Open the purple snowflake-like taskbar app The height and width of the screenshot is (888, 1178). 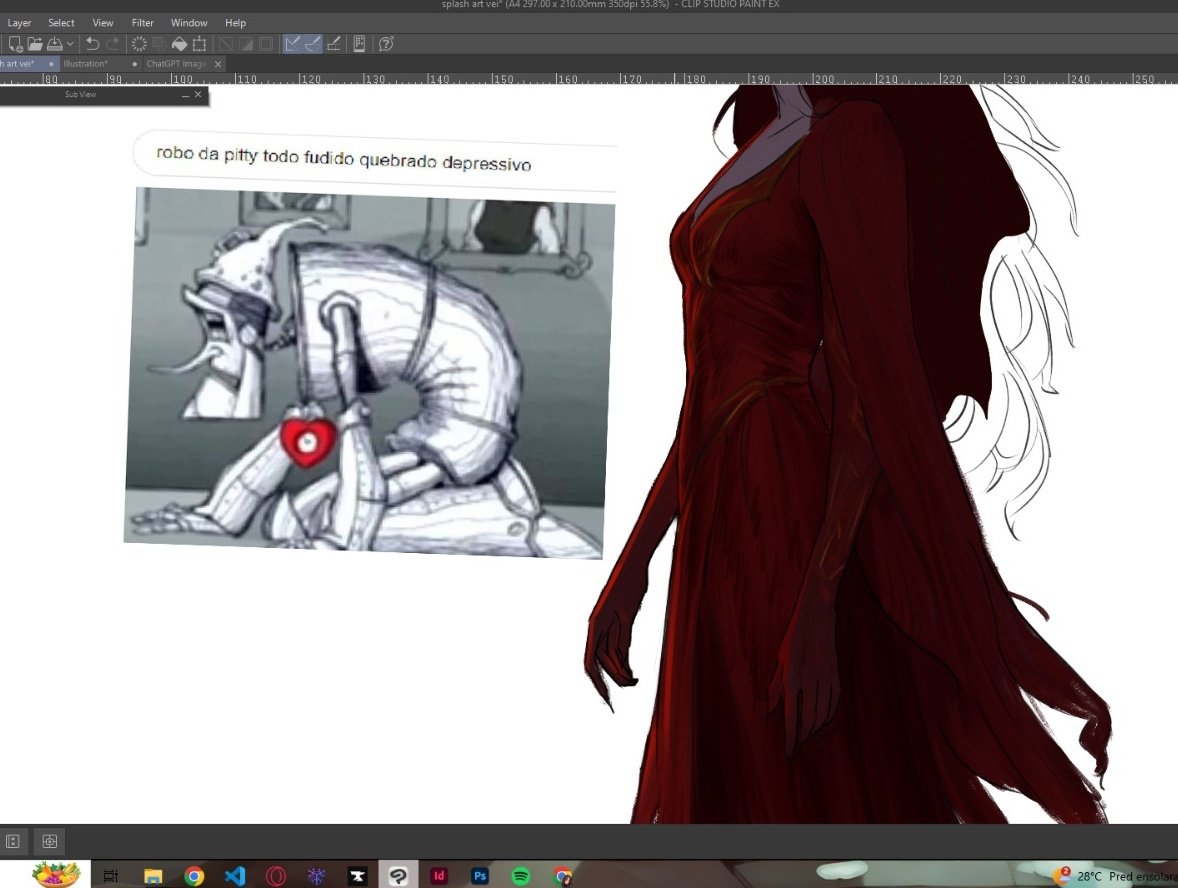[316, 876]
